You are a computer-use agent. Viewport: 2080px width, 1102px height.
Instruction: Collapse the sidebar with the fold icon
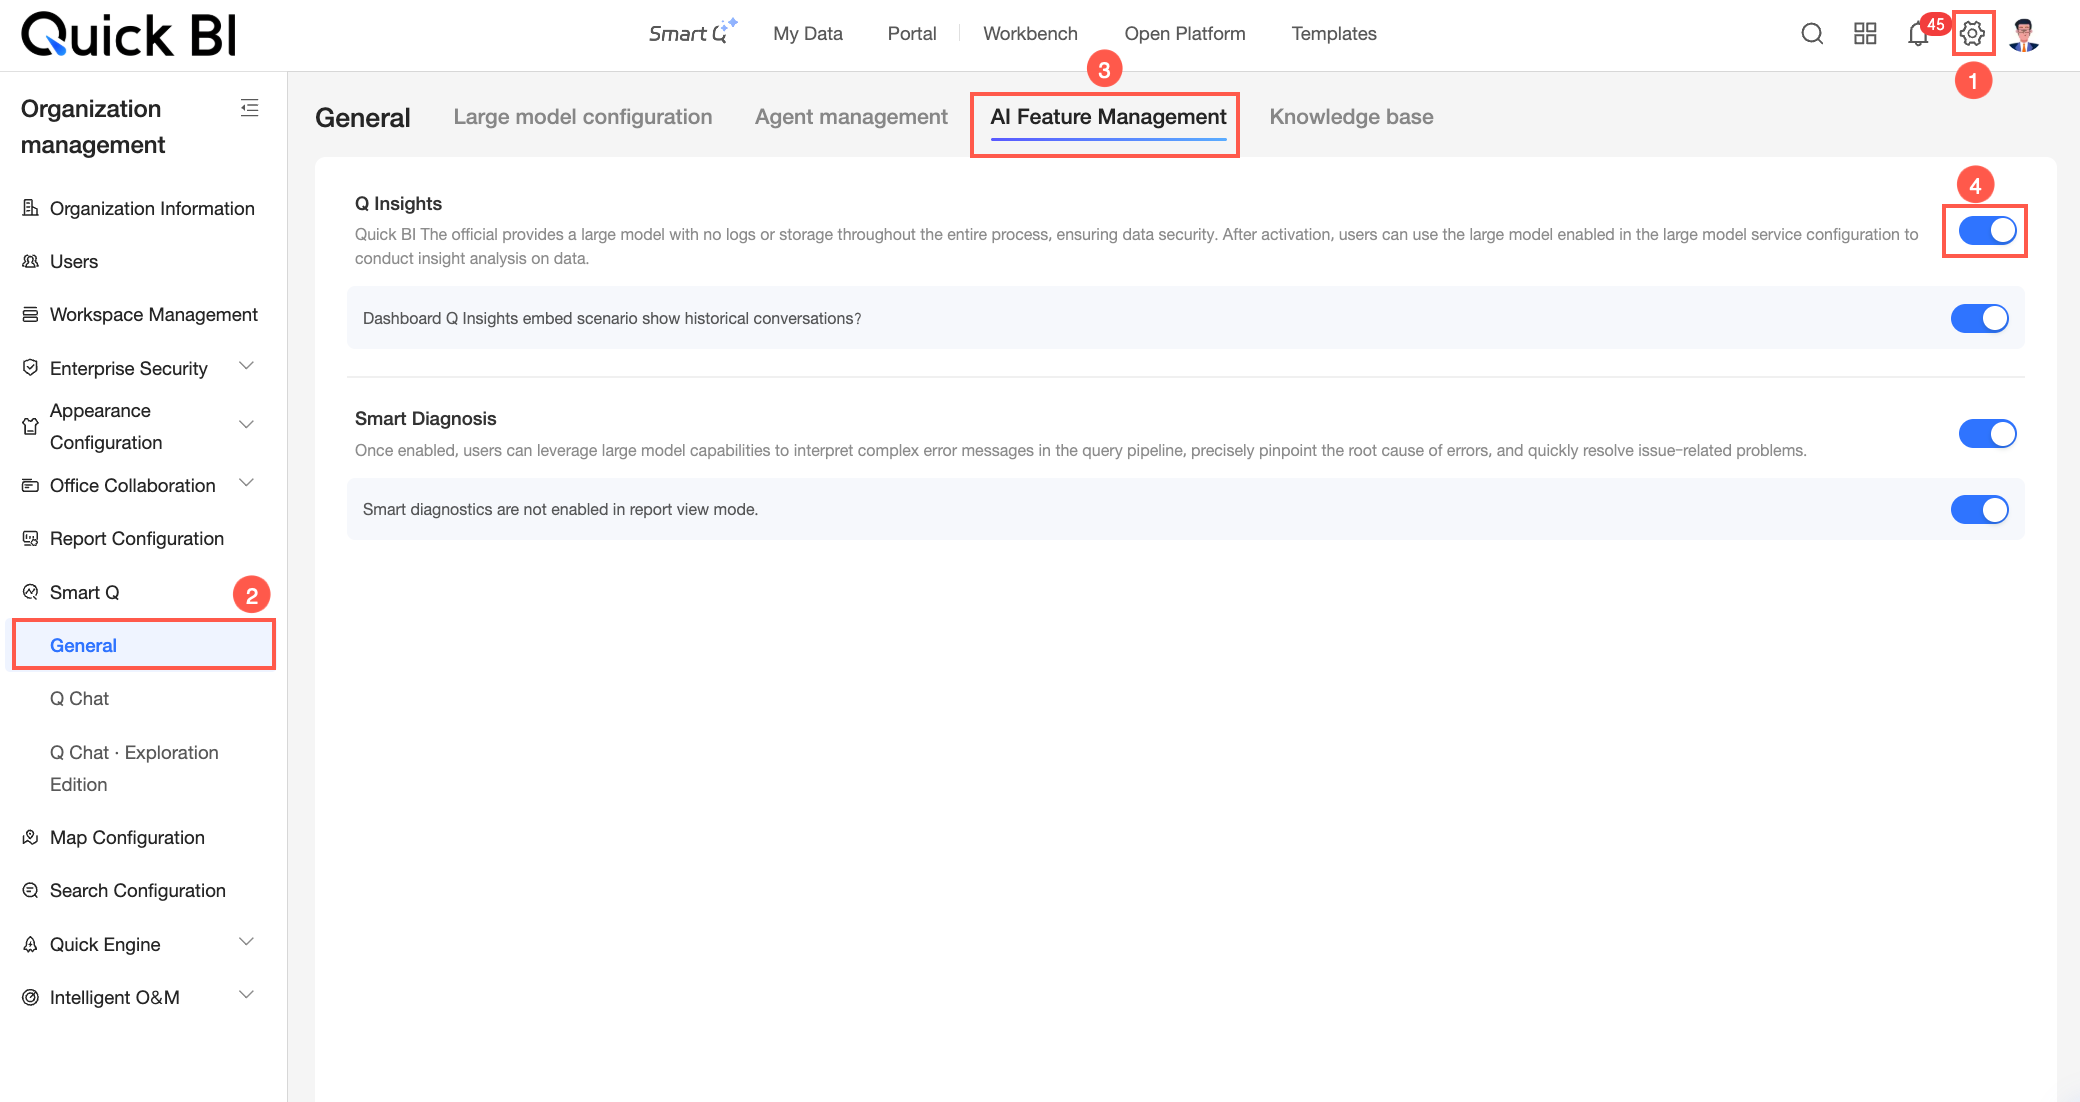click(250, 108)
